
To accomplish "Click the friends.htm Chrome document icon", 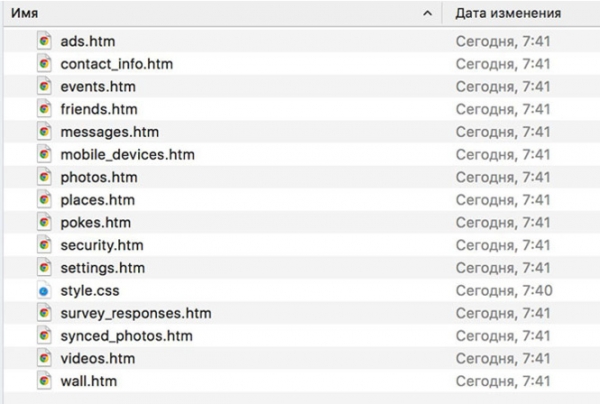I will tap(44, 109).
